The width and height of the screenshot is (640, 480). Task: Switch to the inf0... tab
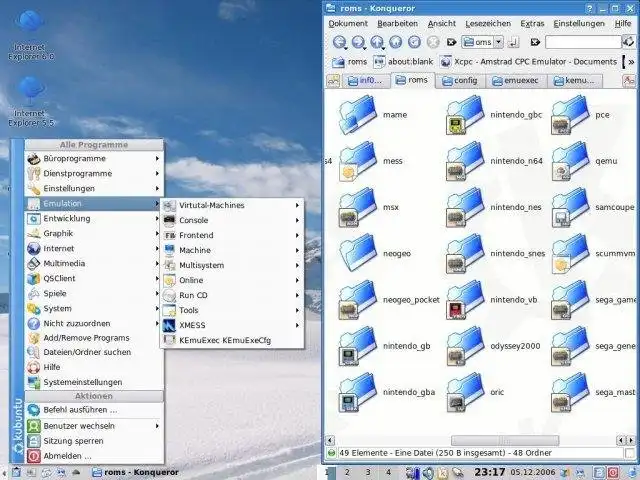pos(364,81)
